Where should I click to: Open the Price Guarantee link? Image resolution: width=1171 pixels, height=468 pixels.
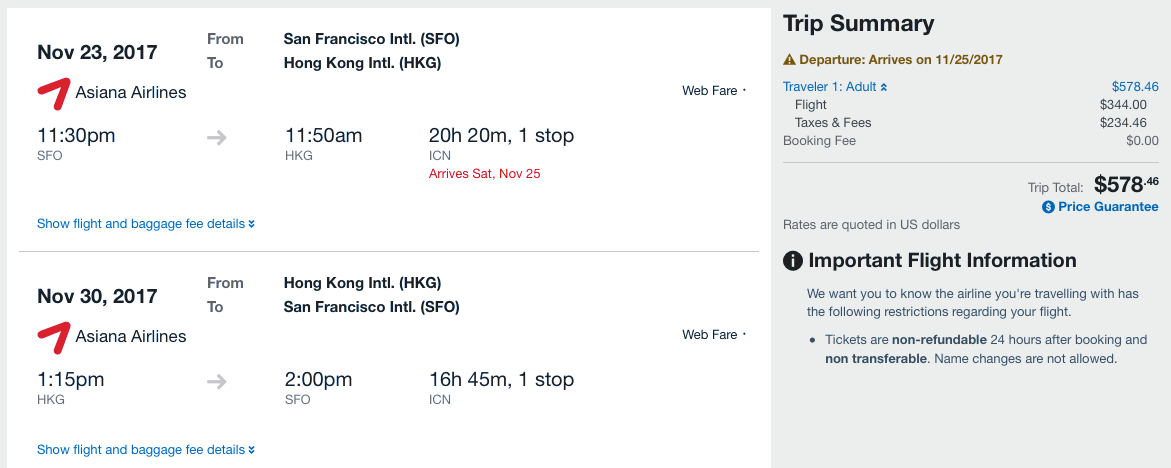[x=1108, y=207]
